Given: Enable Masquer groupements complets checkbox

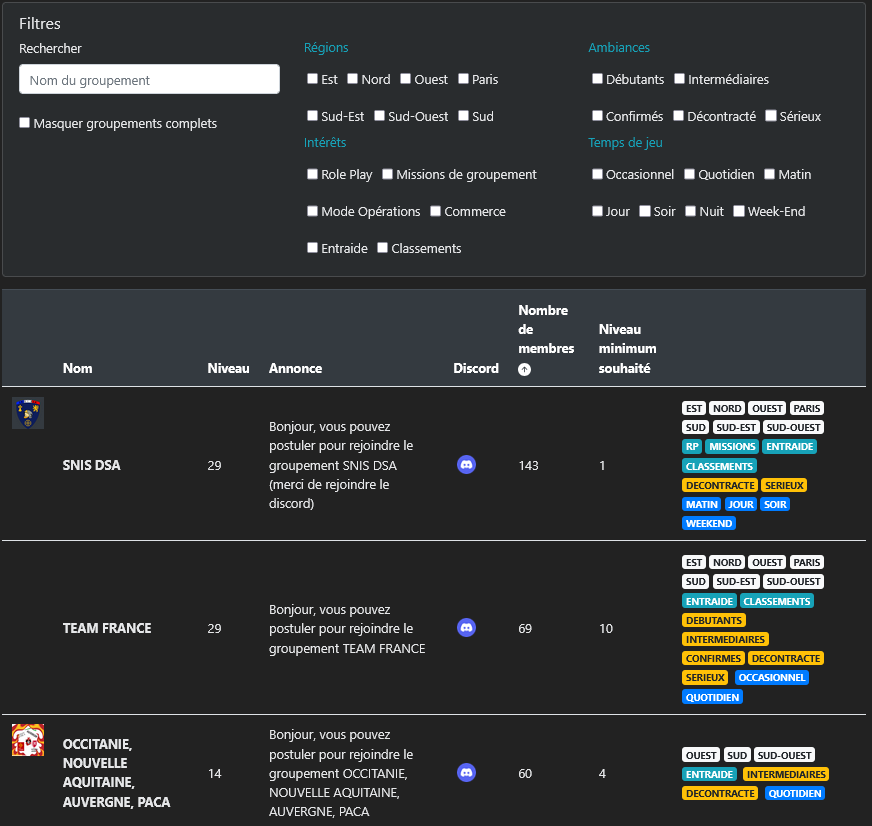Looking at the screenshot, I should tap(25, 123).
